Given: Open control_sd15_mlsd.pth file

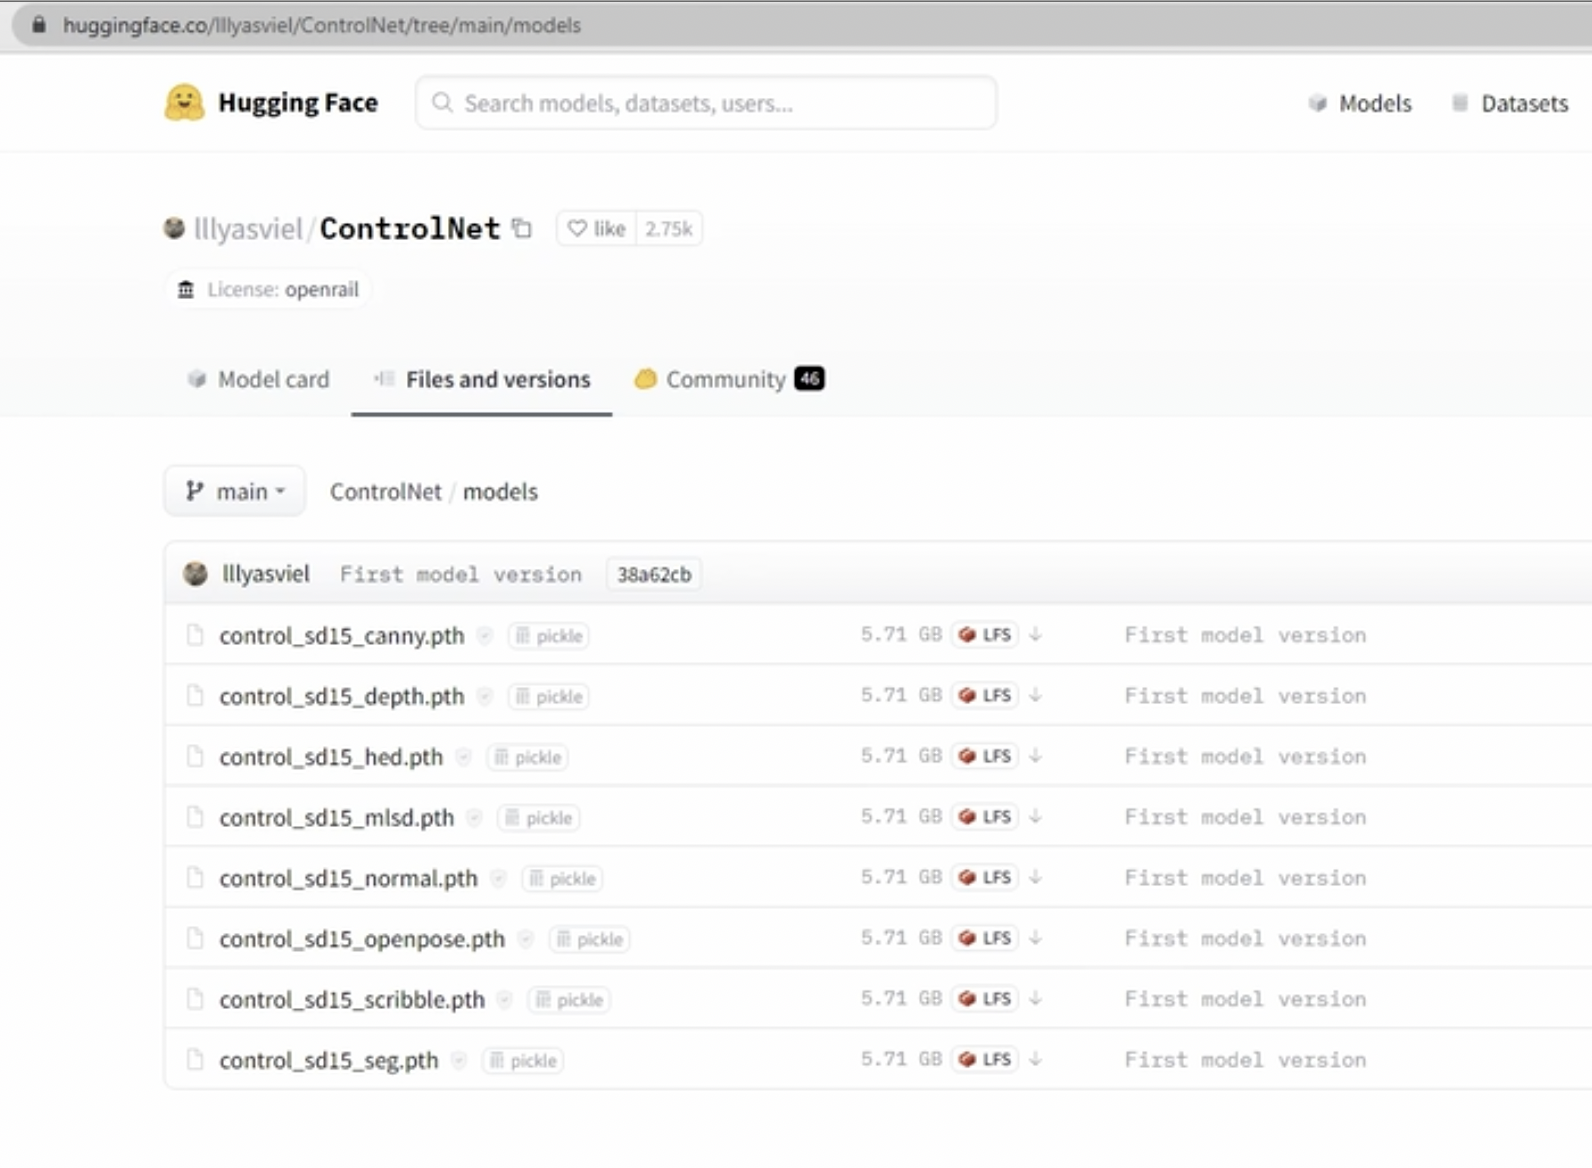Looking at the screenshot, I should [x=337, y=818].
